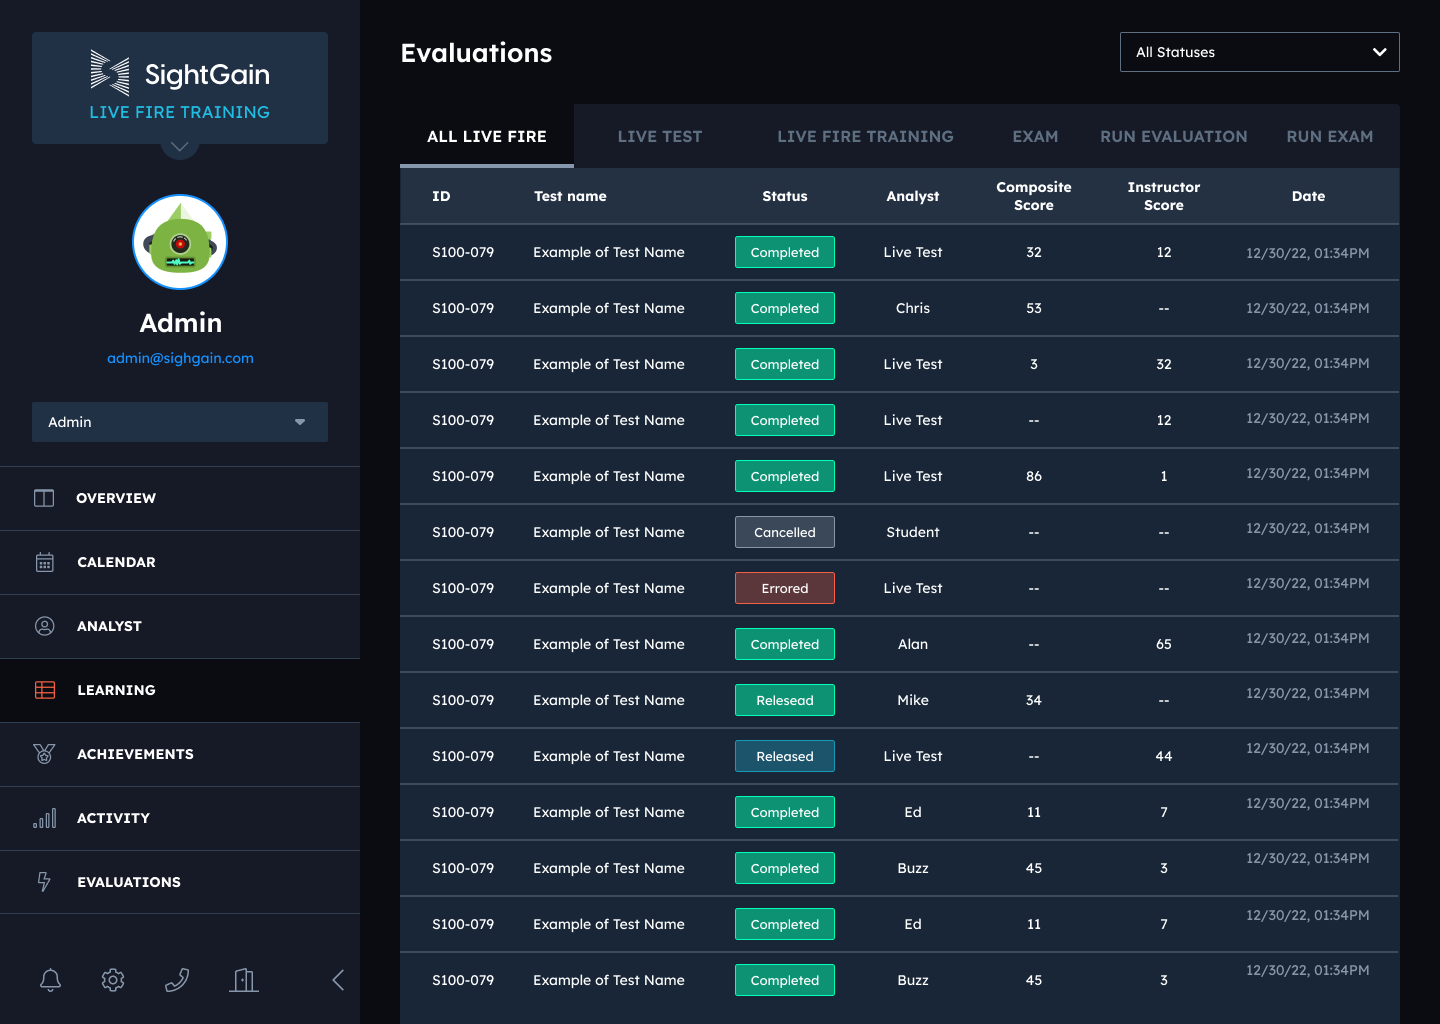Click analyst name Alan
Viewport: 1440px width, 1024px height.
913,644
